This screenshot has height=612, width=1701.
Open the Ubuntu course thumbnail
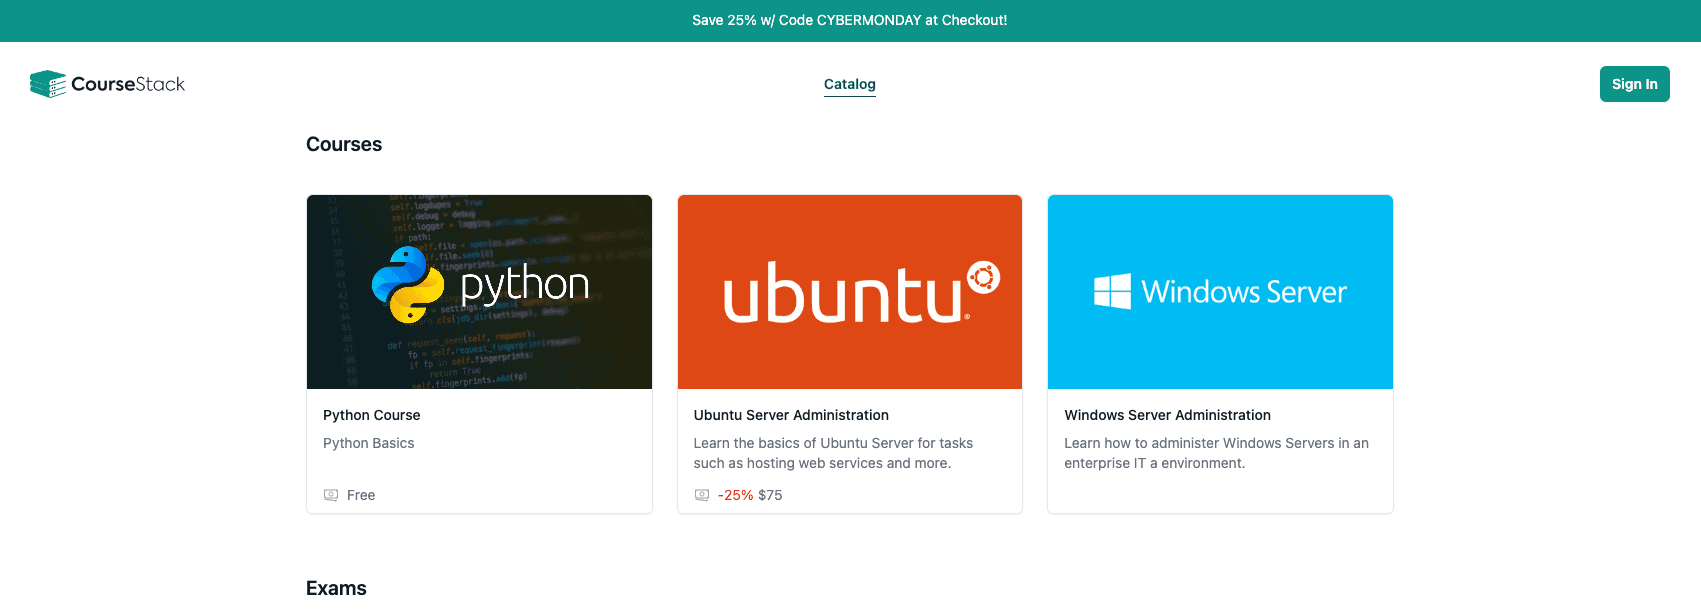coord(850,292)
